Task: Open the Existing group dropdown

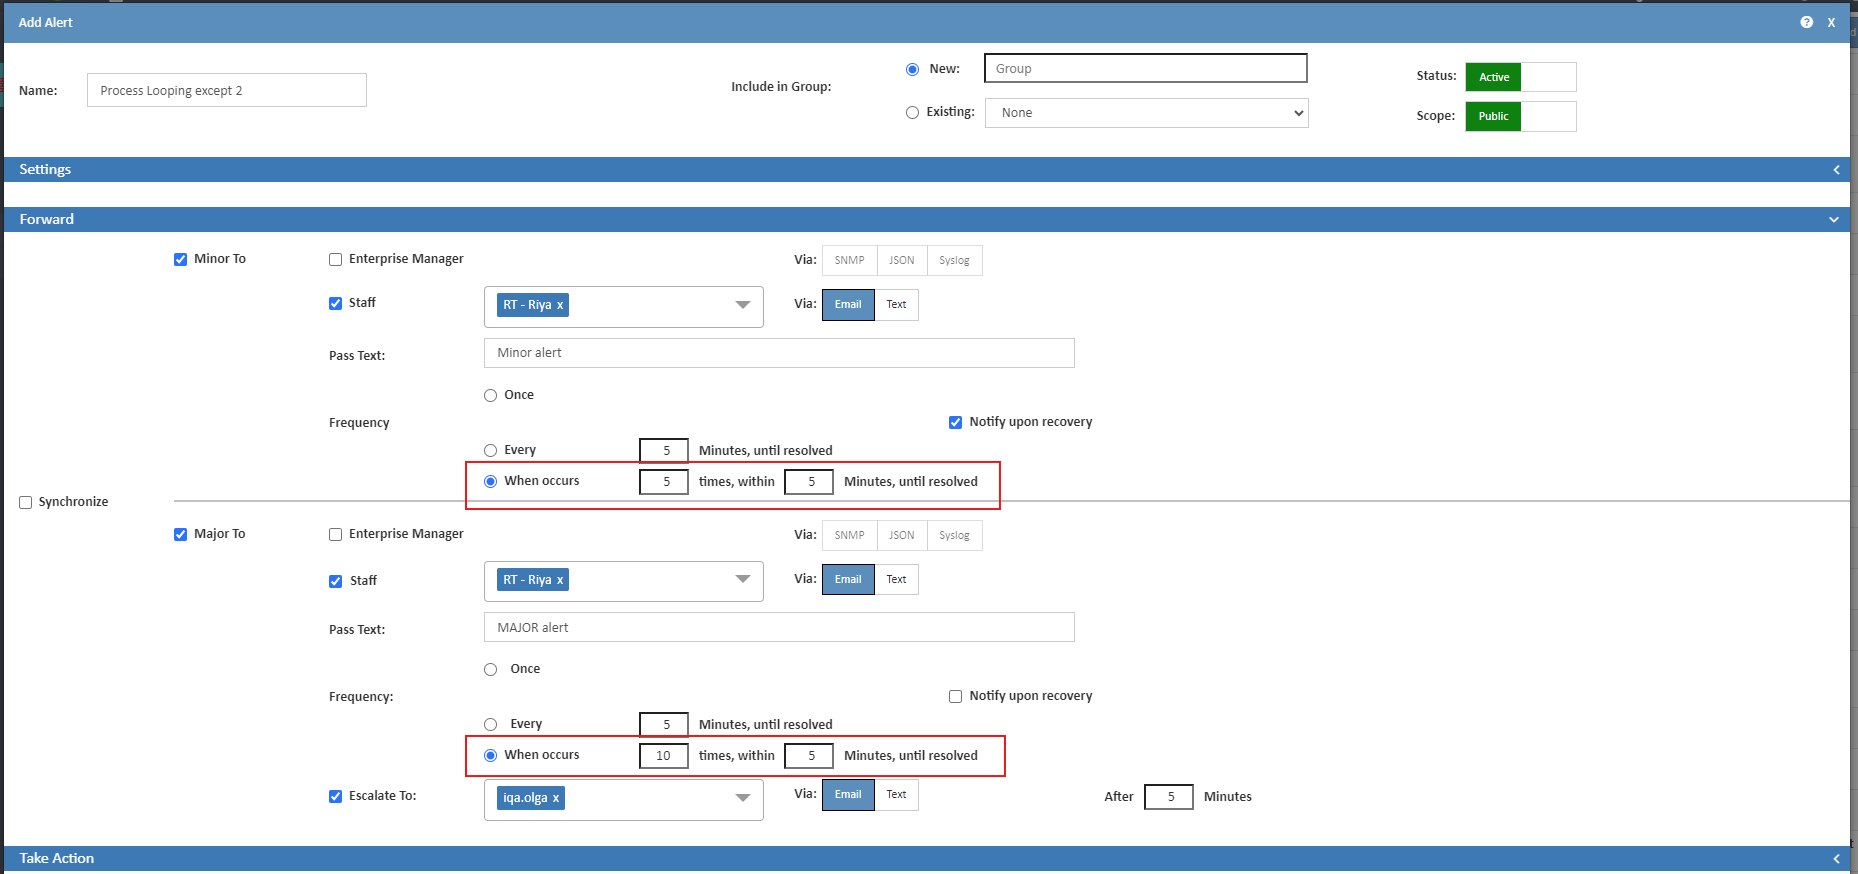Action: [x=1146, y=113]
